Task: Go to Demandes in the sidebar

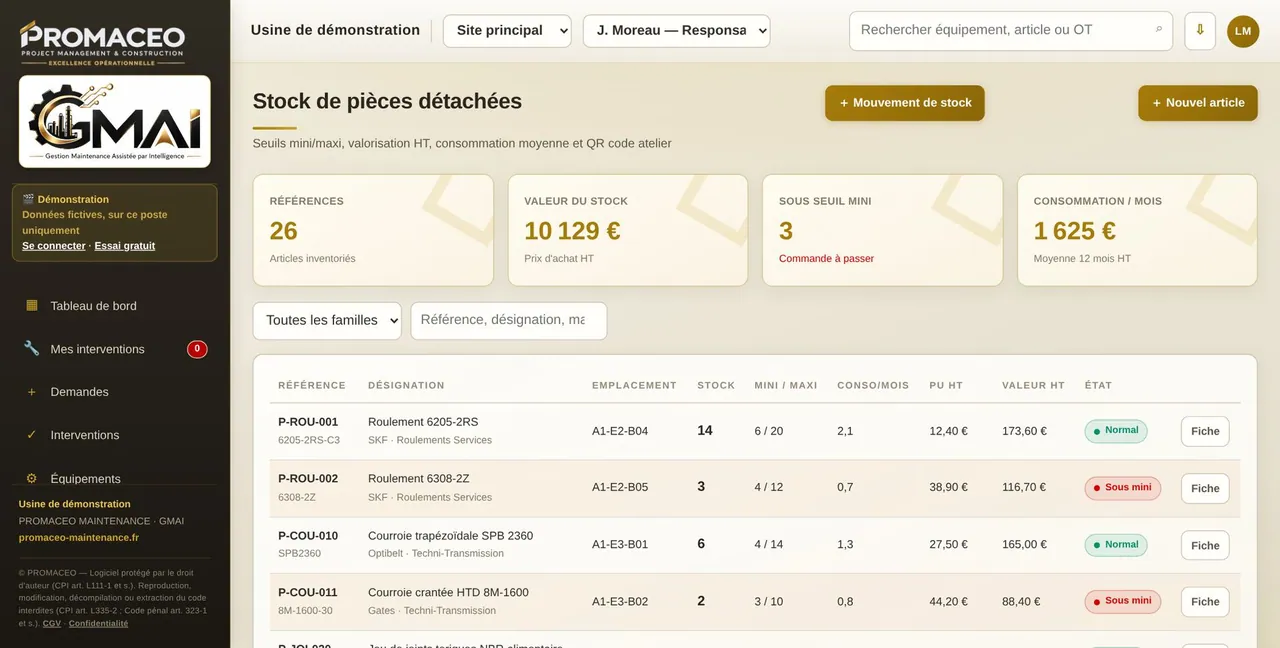Action: (115, 392)
